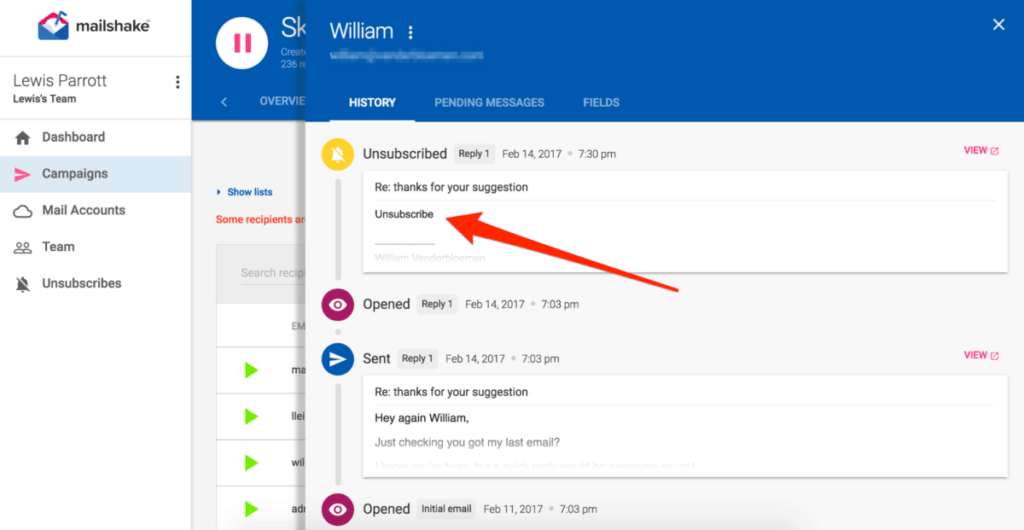The height and width of the screenshot is (530, 1024).
Task: Go to Dashboard in sidebar
Action: (x=95, y=137)
